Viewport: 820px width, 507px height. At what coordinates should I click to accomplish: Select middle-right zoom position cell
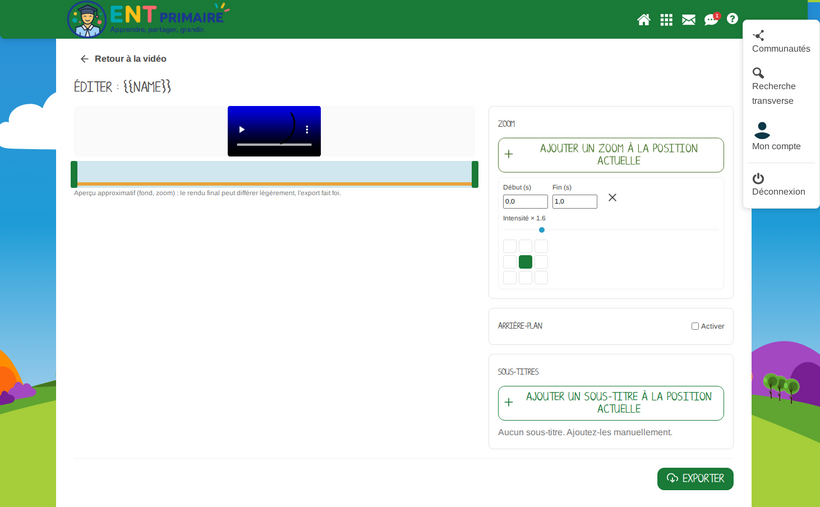pos(541,262)
